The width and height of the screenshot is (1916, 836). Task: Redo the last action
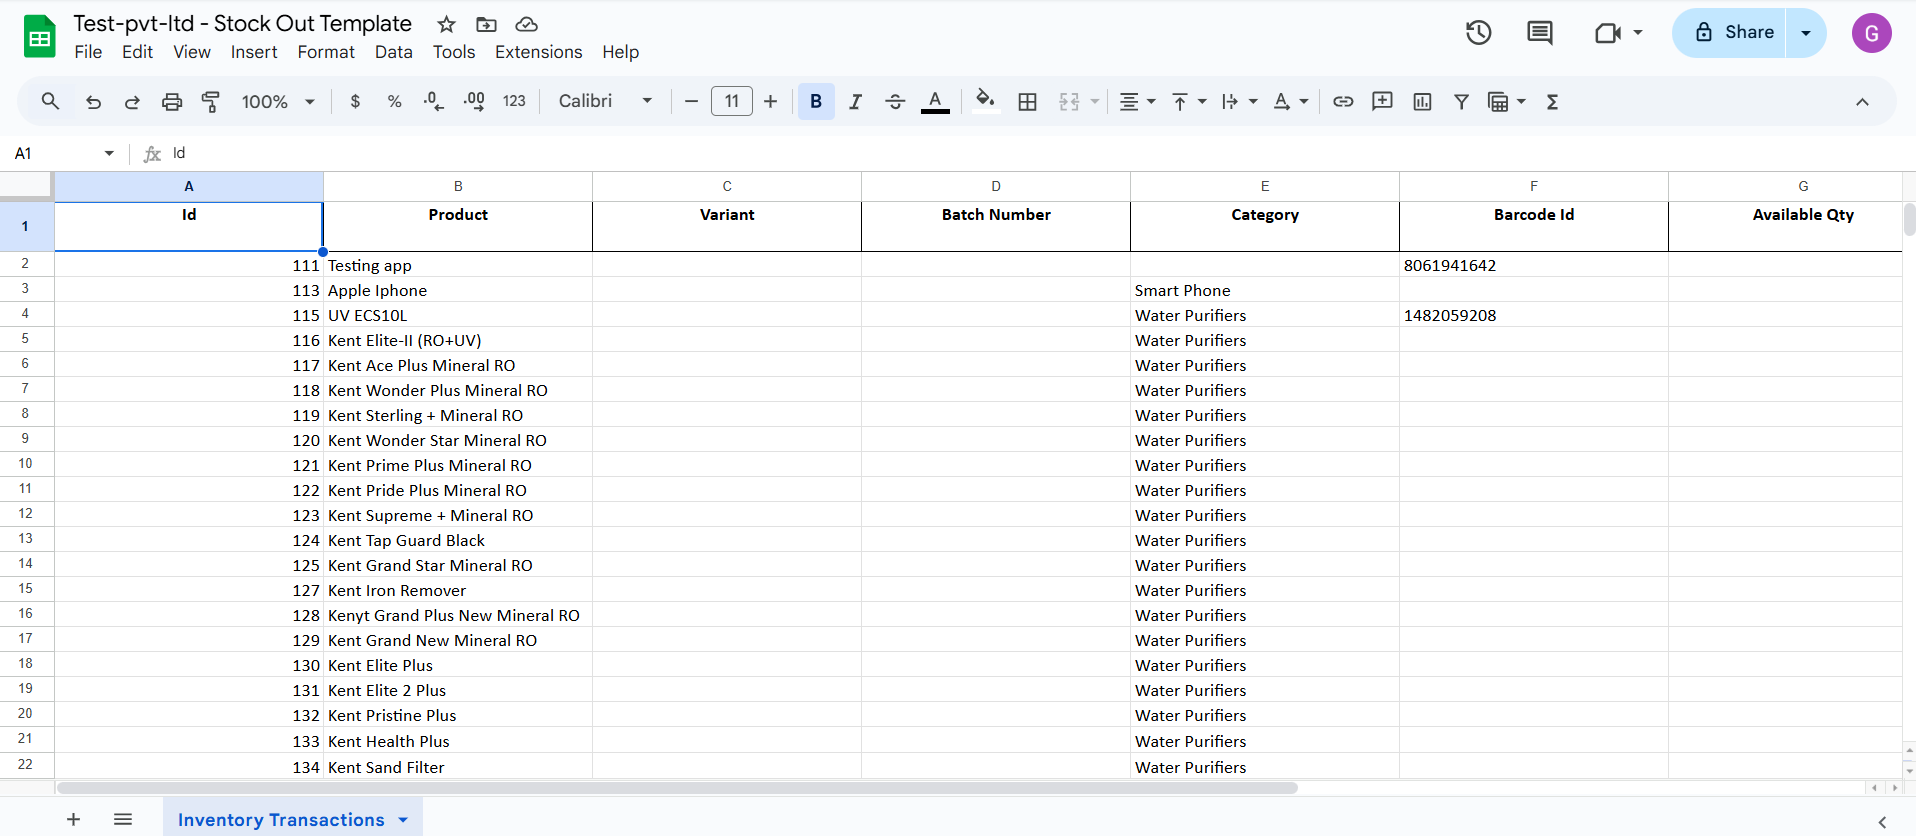point(132,101)
